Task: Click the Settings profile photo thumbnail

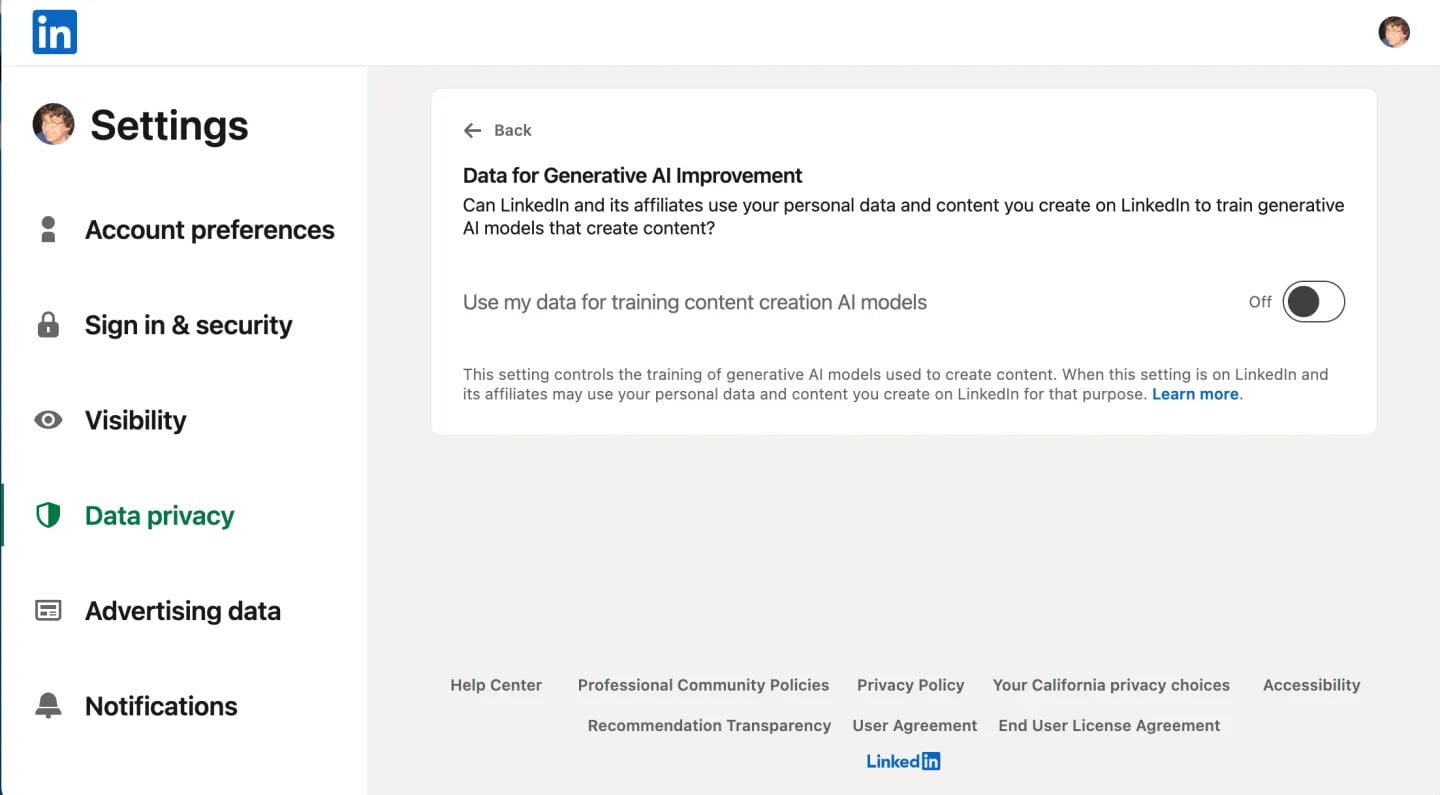Action: (x=54, y=124)
